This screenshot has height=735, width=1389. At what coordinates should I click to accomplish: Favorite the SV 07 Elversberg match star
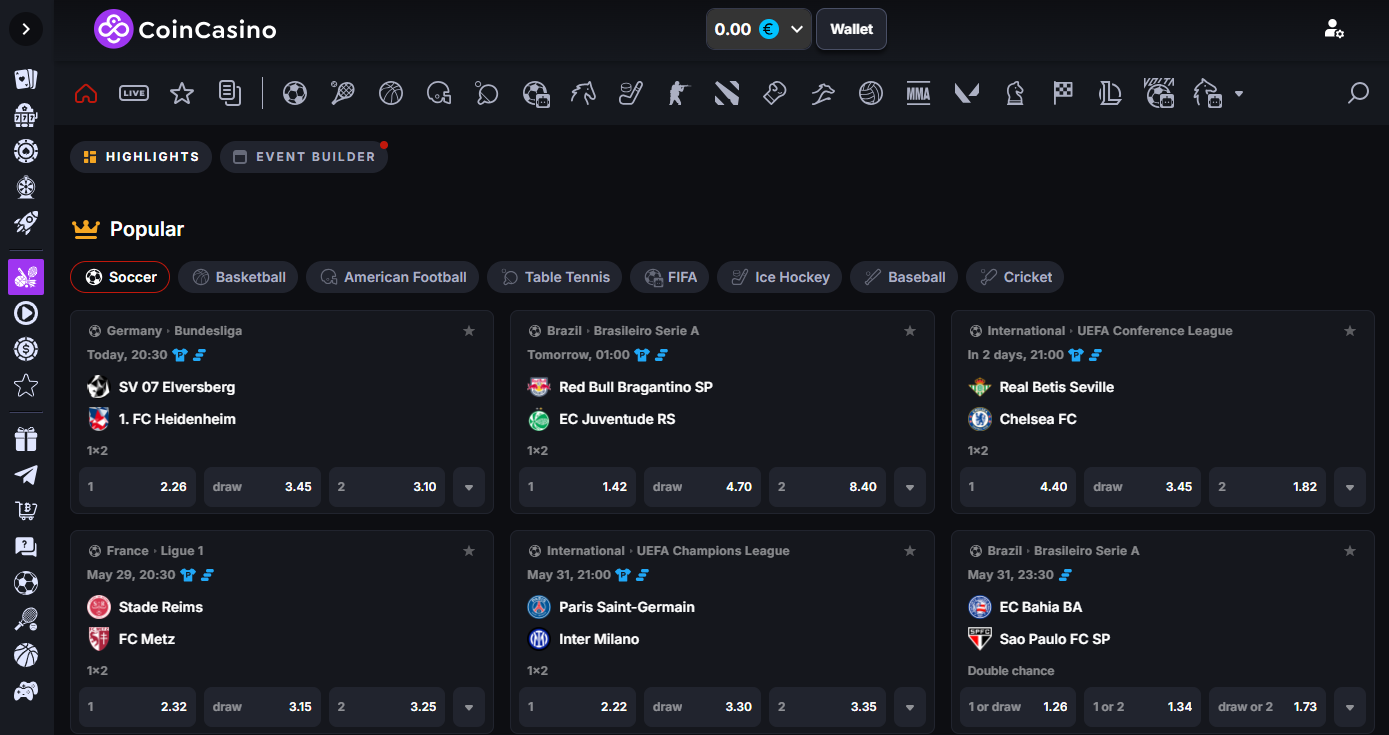point(469,331)
